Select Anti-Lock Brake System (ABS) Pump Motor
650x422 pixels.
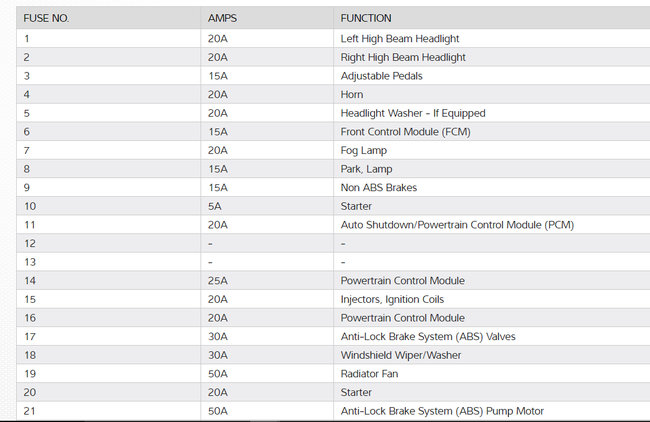(442, 411)
